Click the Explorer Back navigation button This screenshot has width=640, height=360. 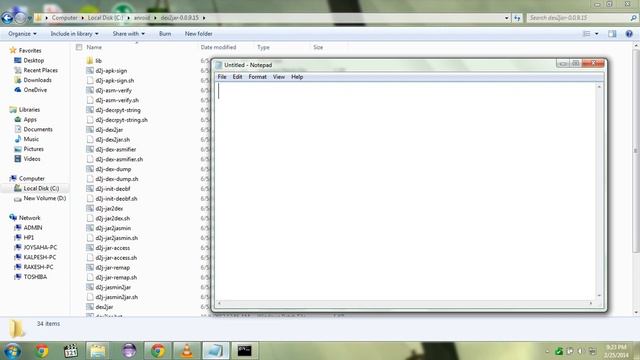coord(7,18)
